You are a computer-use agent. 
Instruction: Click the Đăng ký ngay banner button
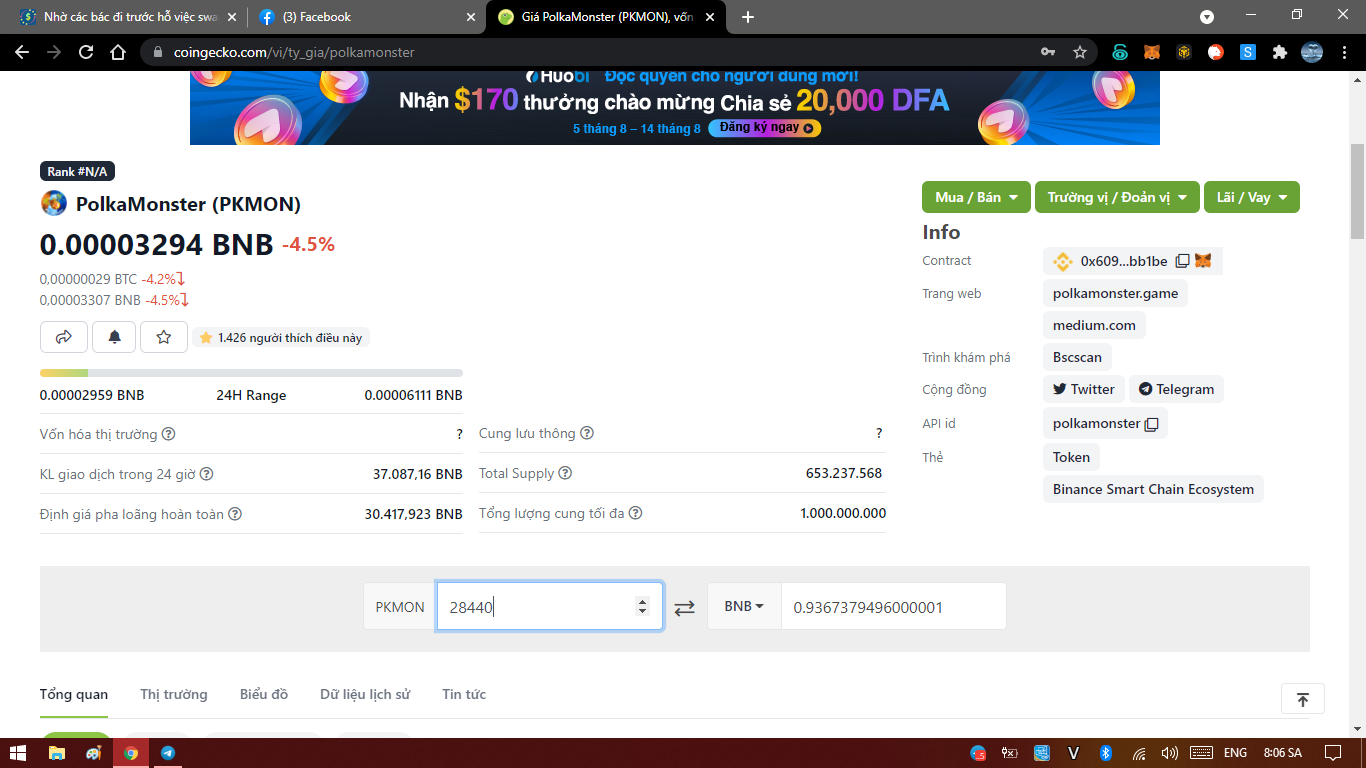(765, 128)
